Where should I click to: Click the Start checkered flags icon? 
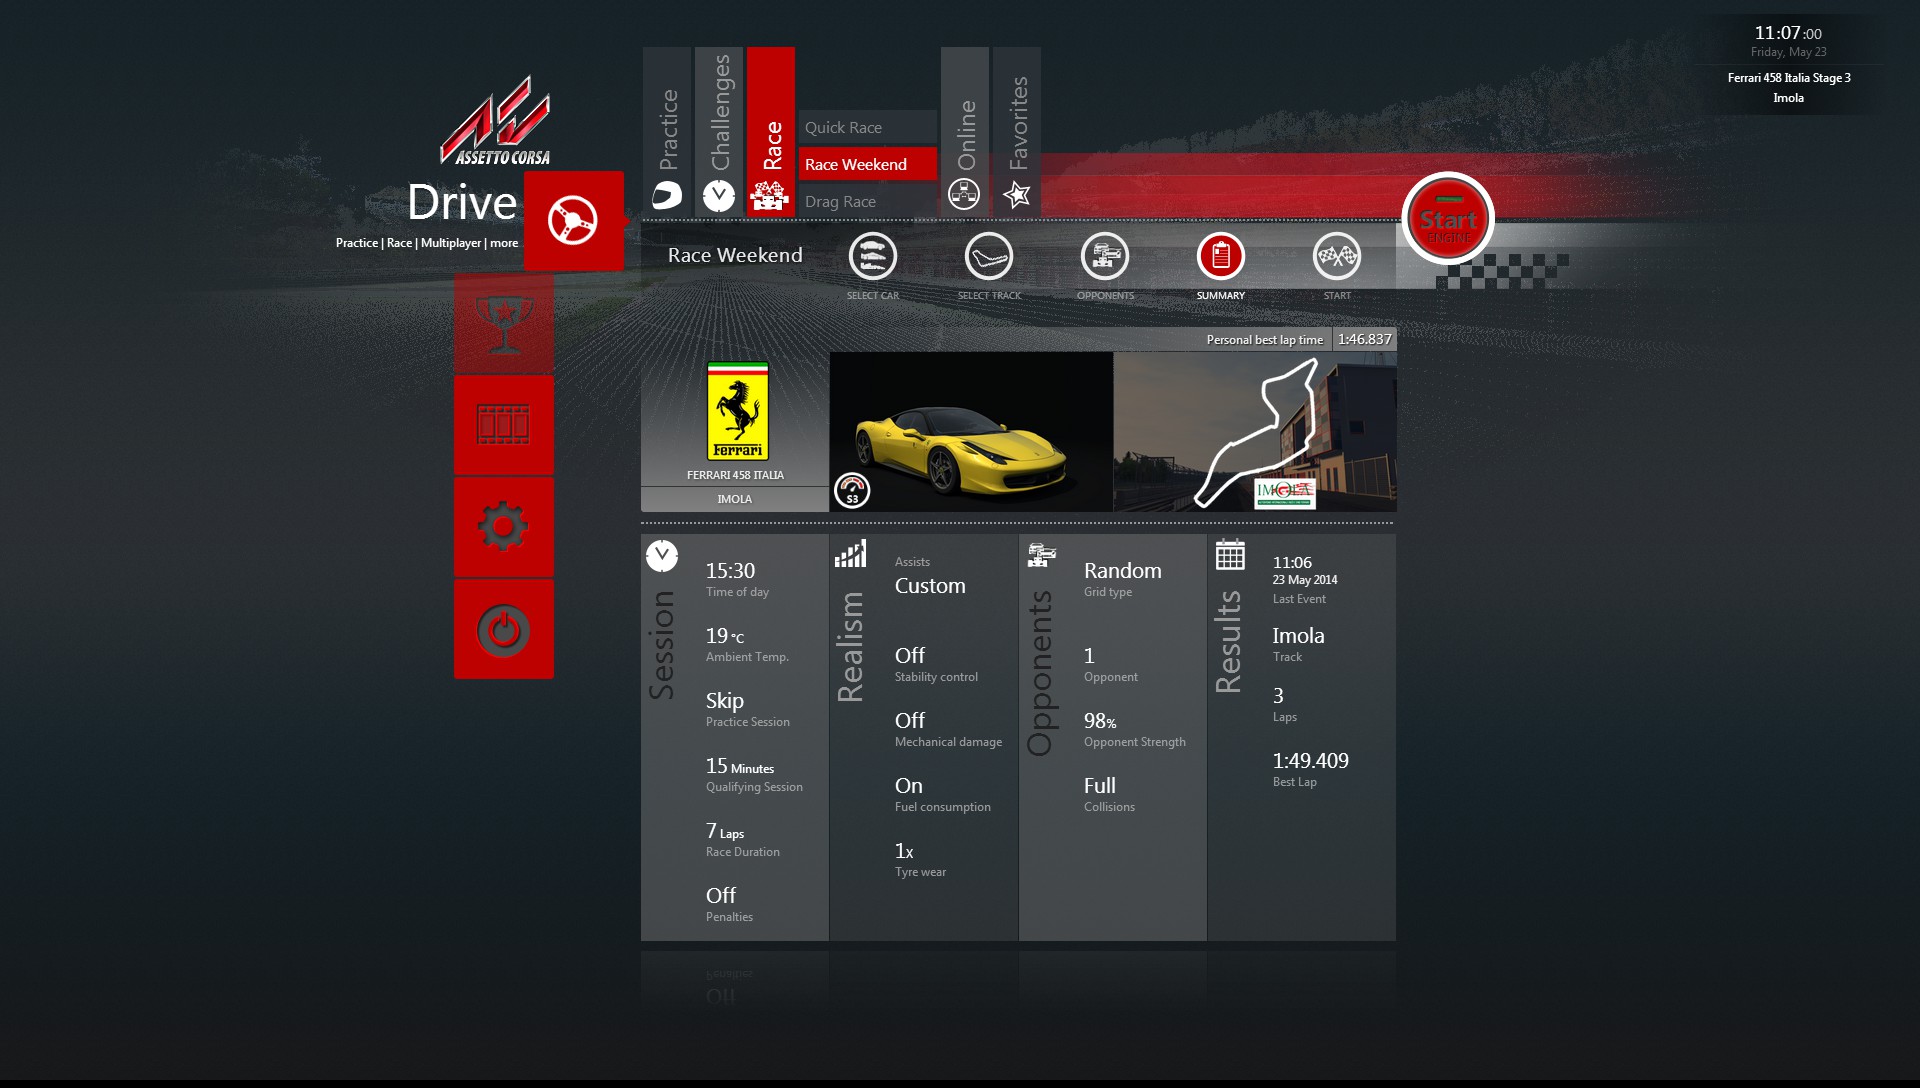[x=1336, y=257]
